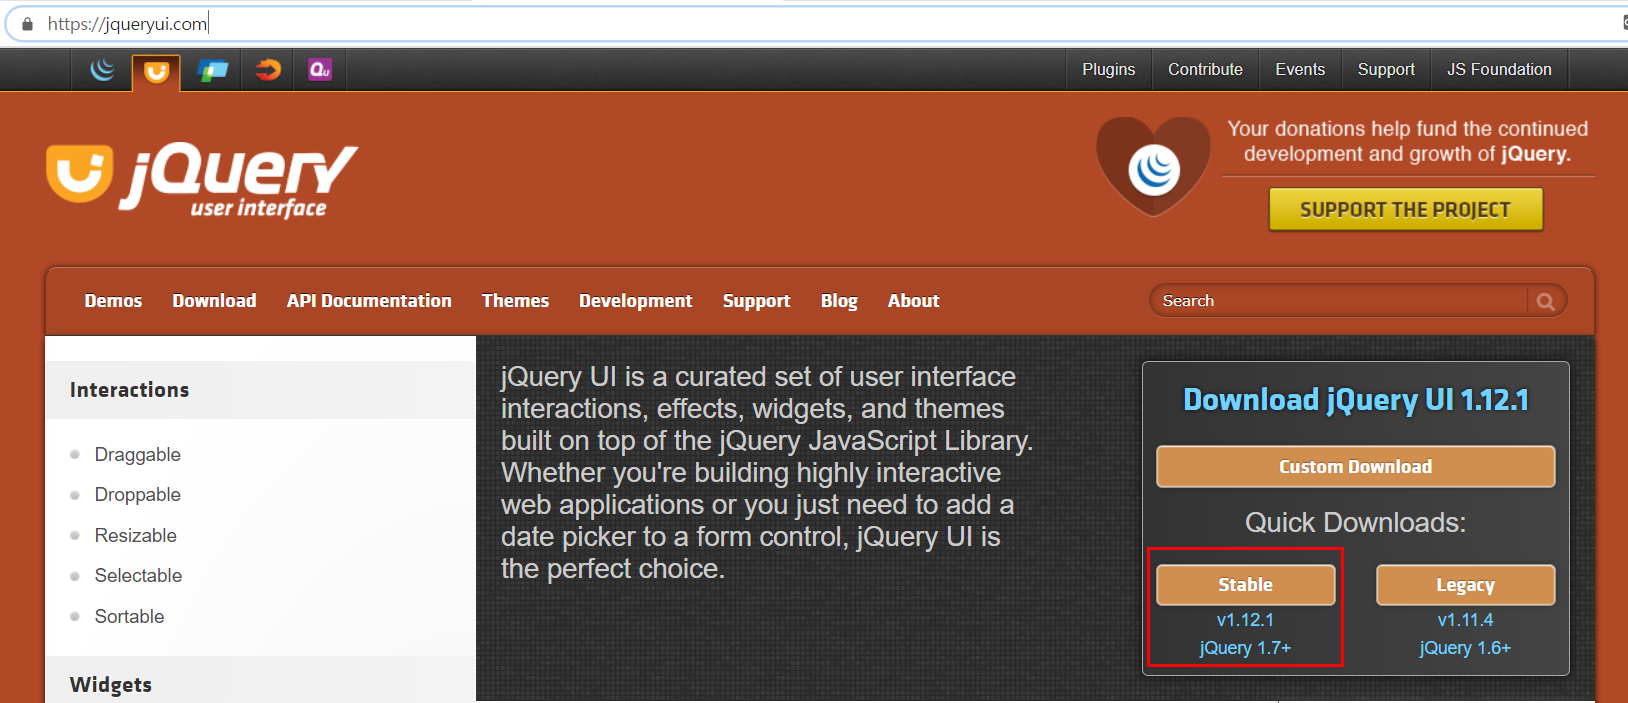Open the Draggable interaction link
The width and height of the screenshot is (1628, 703).
[138, 455]
